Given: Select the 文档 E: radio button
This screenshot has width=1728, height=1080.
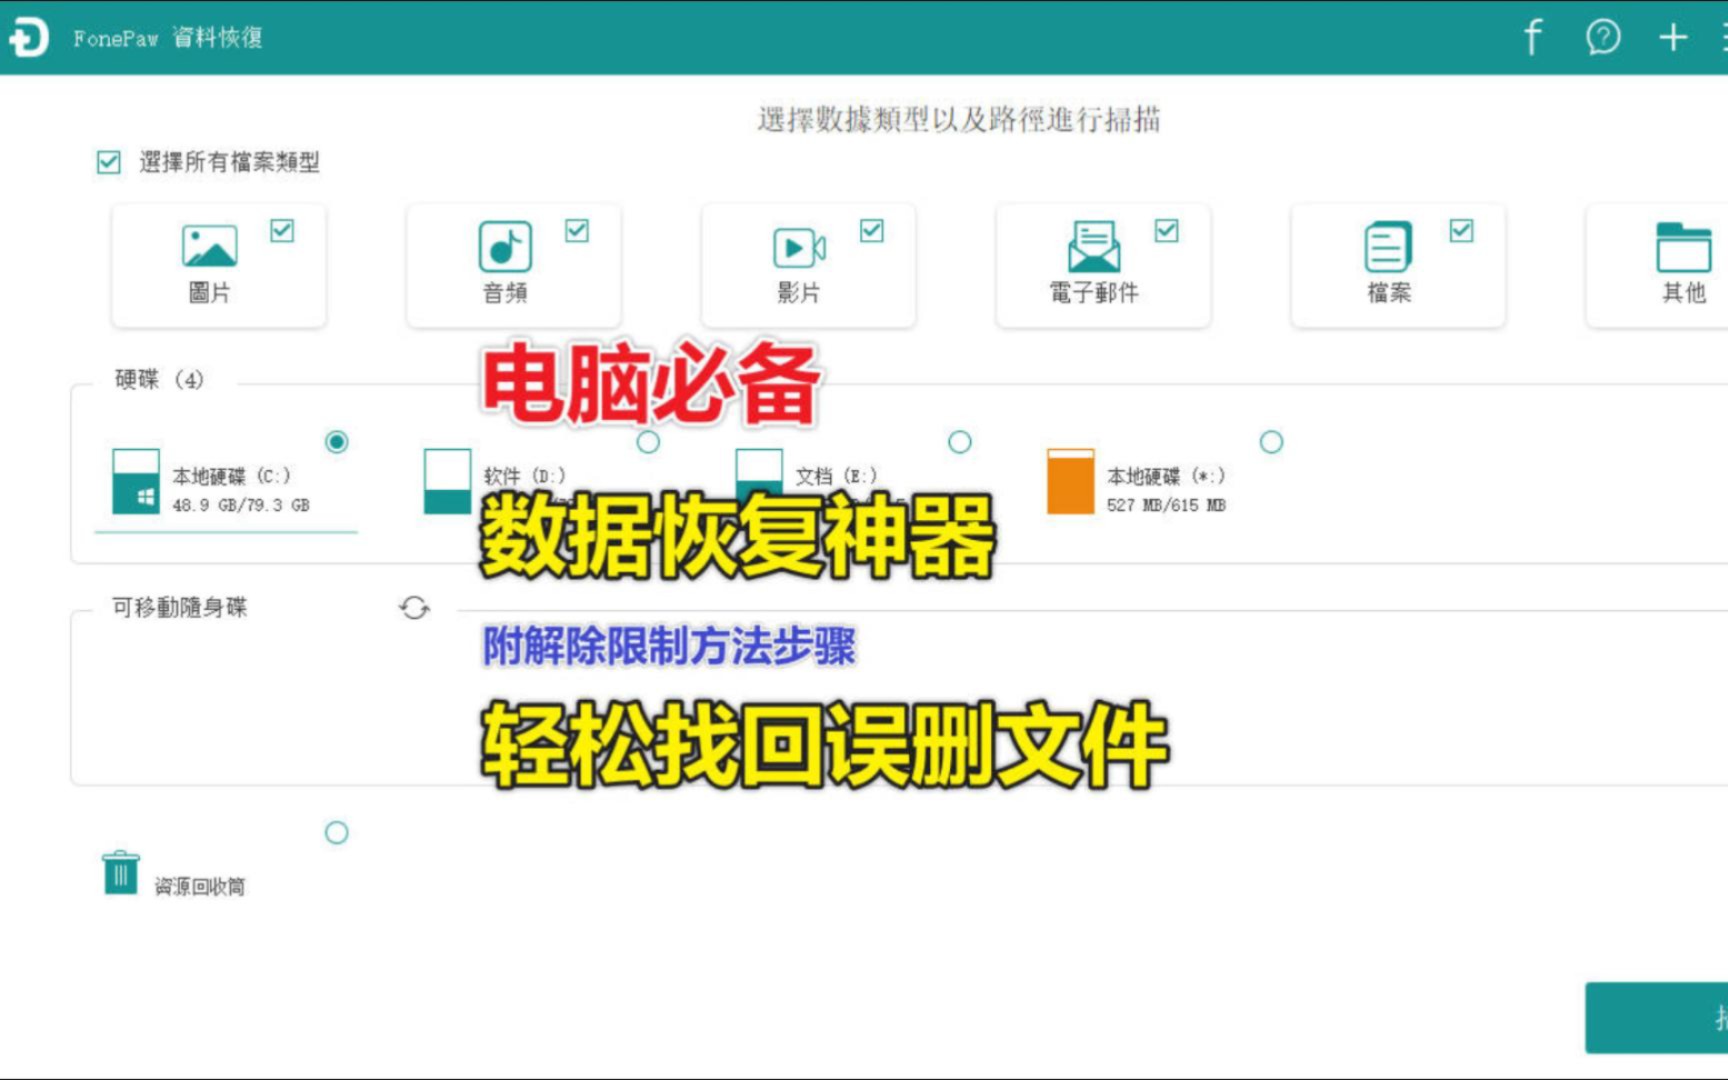Looking at the screenshot, I should point(960,441).
